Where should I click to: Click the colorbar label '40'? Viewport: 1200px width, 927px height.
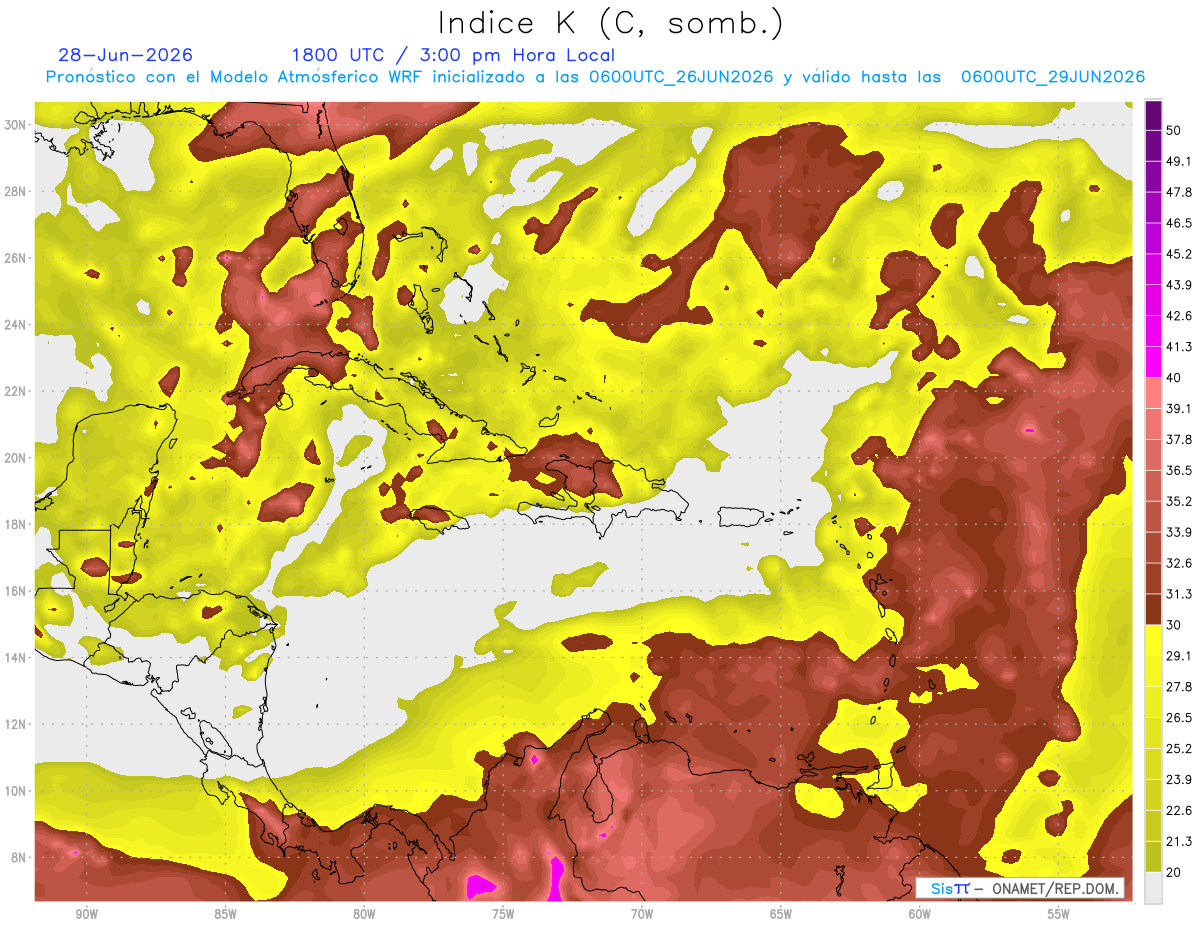tap(1173, 378)
